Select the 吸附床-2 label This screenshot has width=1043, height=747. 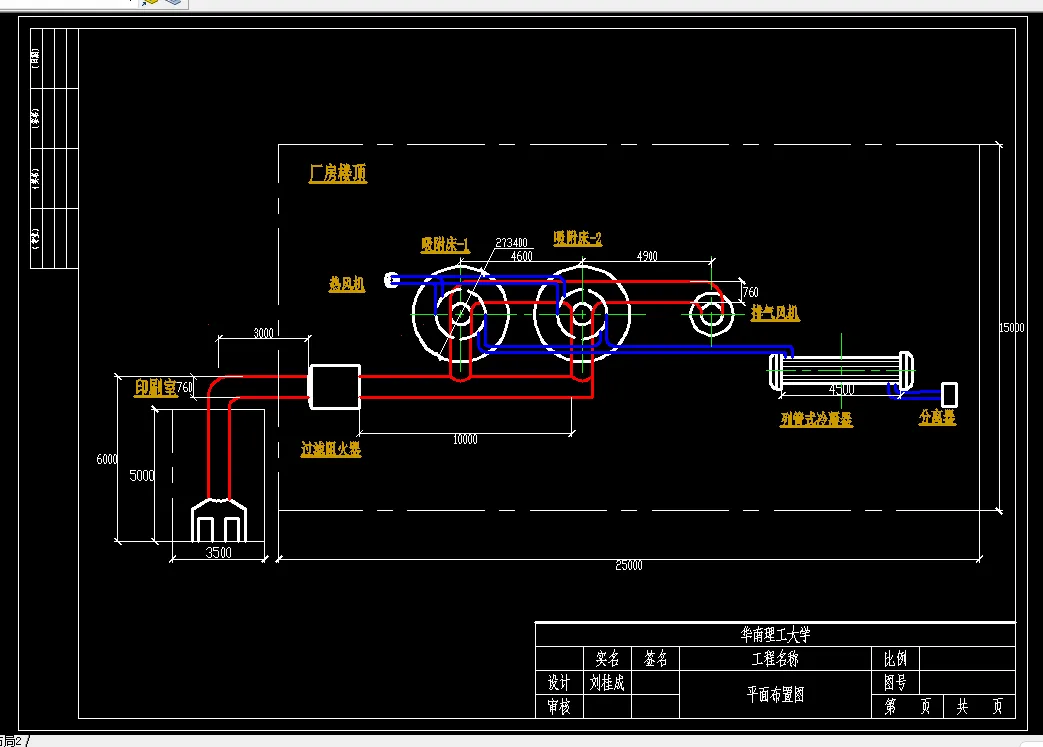tap(577, 238)
